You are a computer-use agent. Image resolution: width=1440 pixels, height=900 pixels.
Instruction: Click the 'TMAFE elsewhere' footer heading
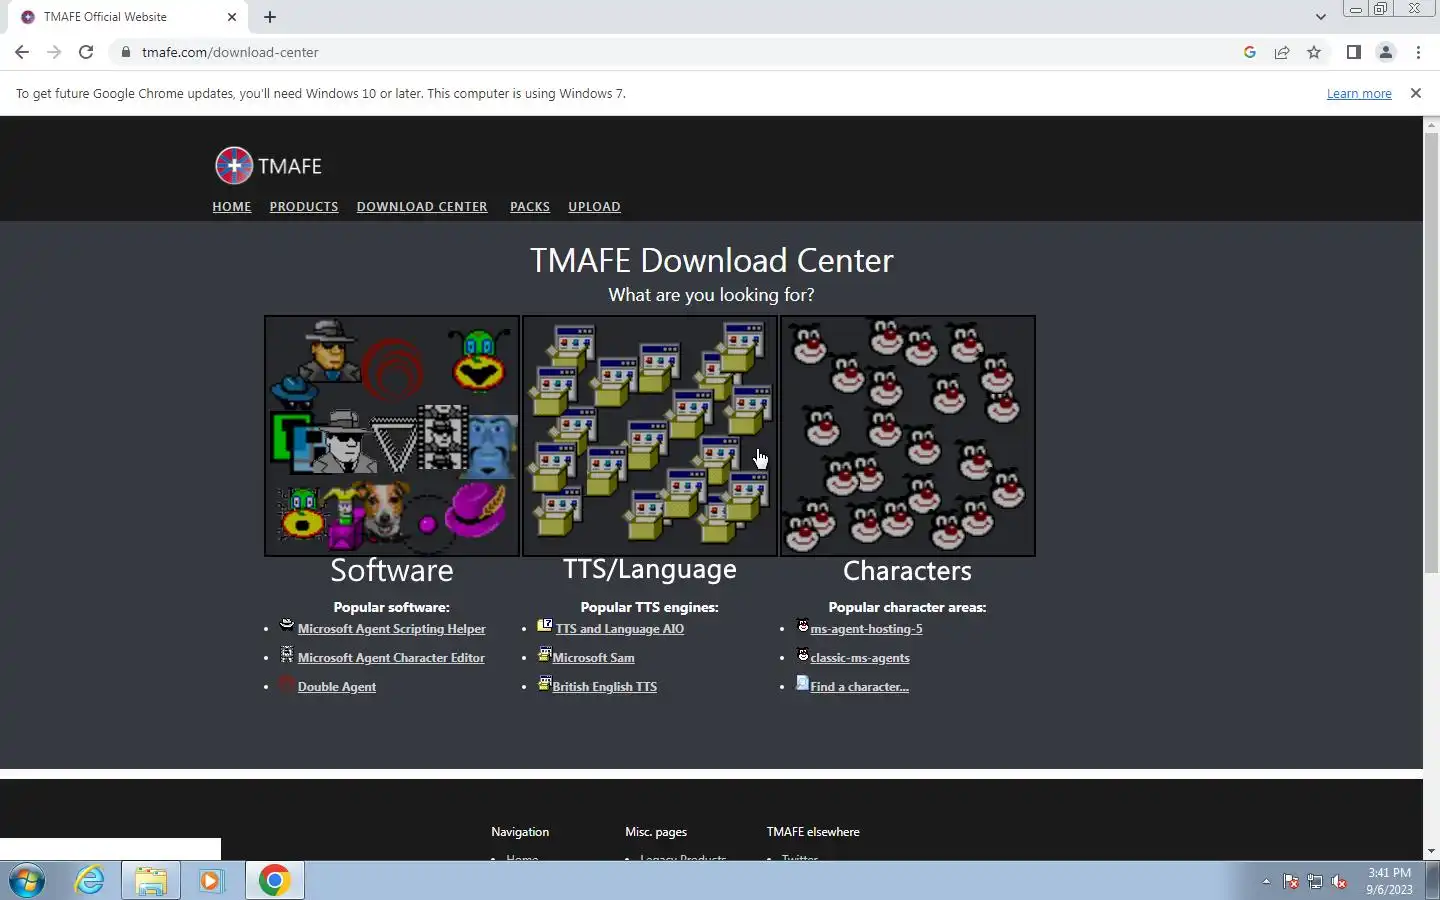point(813,832)
